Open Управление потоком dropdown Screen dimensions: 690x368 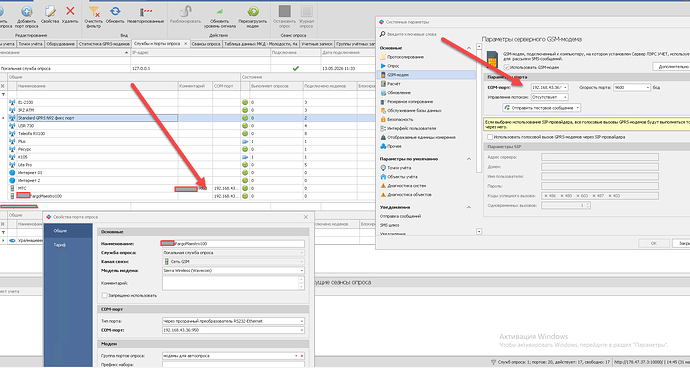click(565, 97)
